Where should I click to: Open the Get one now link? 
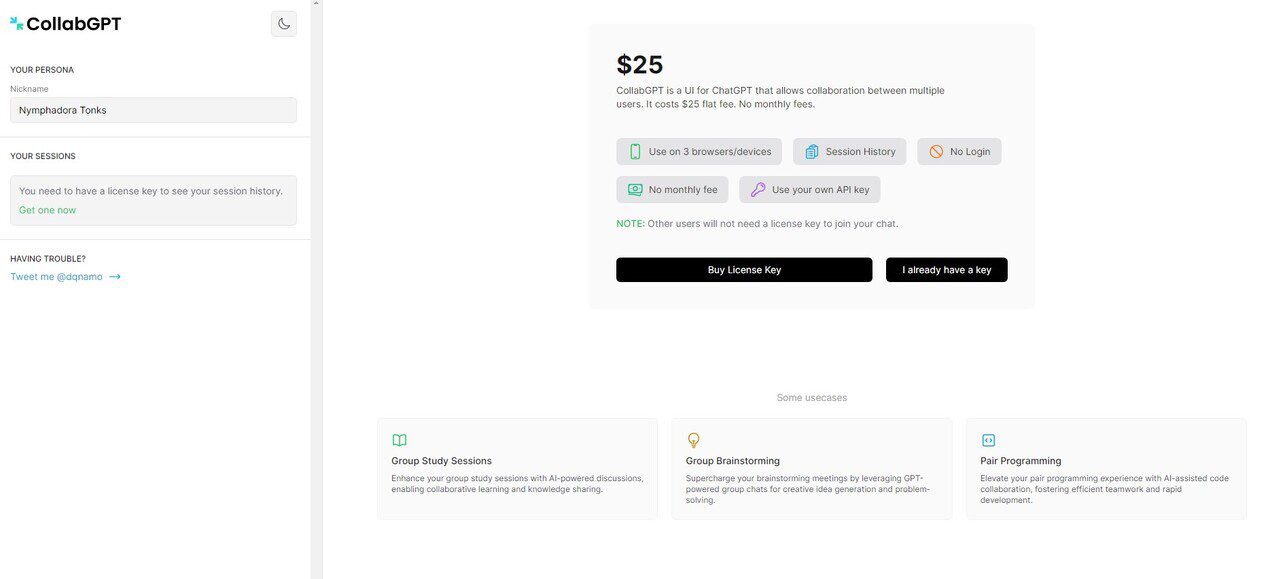pyautogui.click(x=47, y=210)
